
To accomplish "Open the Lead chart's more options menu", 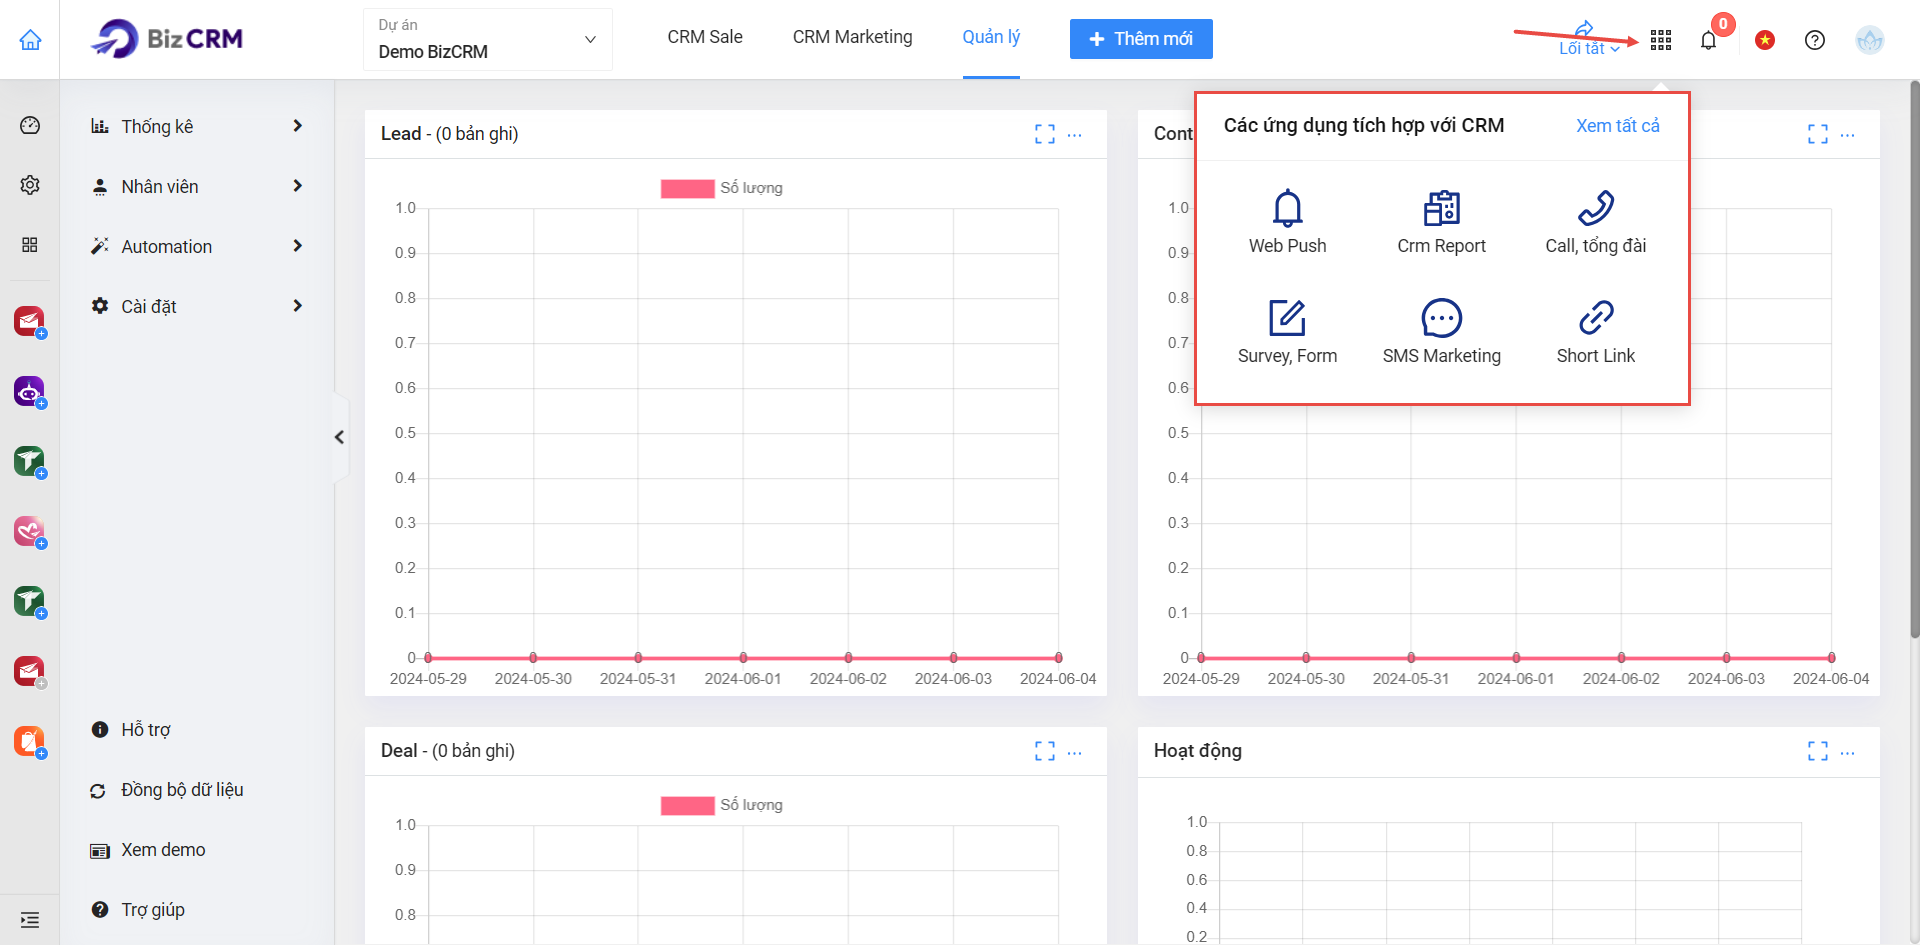I will point(1075,134).
